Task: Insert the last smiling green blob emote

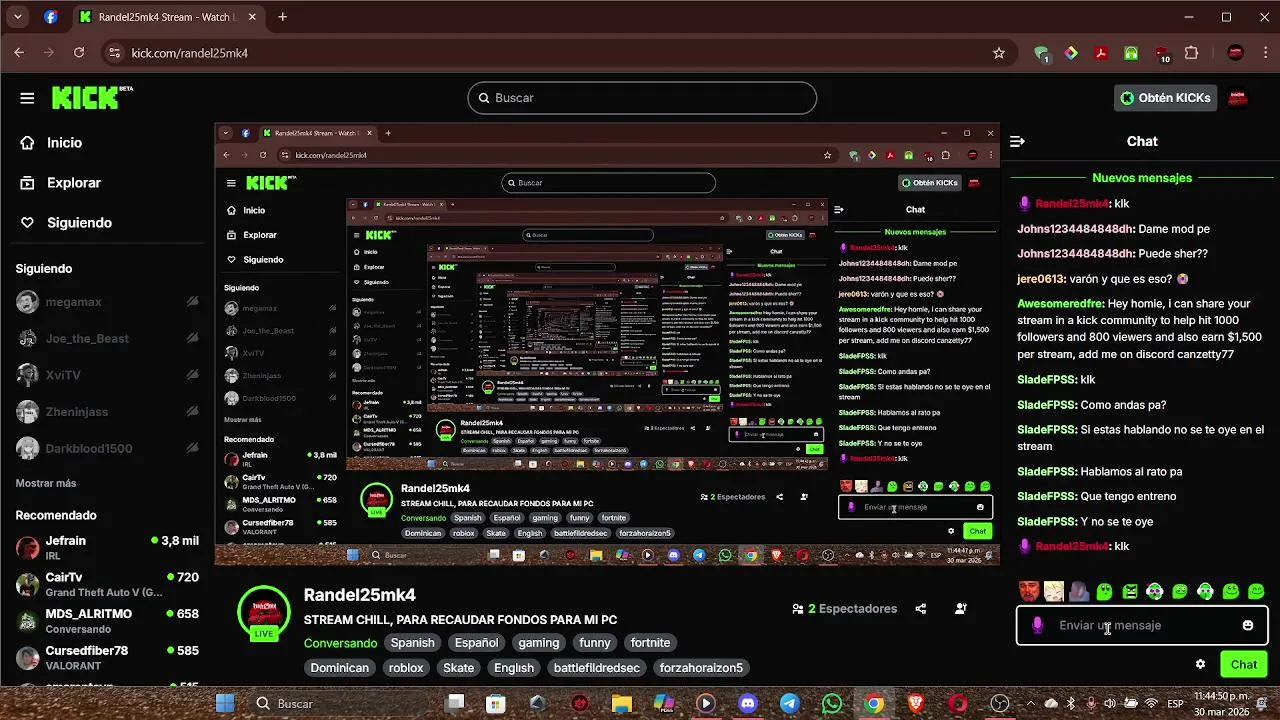Action: pos(1256,591)
